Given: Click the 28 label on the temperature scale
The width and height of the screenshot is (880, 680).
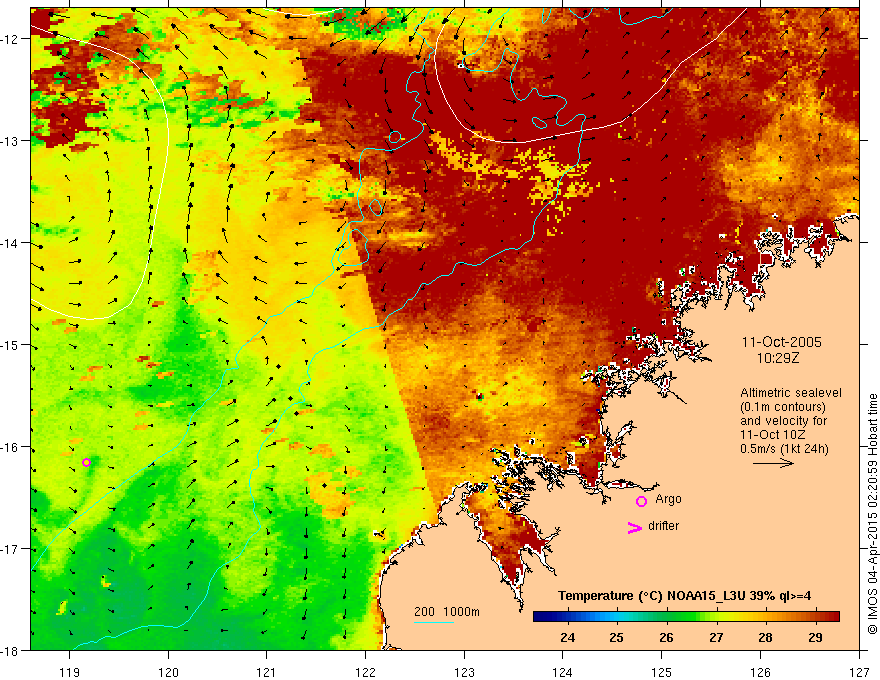Looking at the screenshot, I should 766,637.
